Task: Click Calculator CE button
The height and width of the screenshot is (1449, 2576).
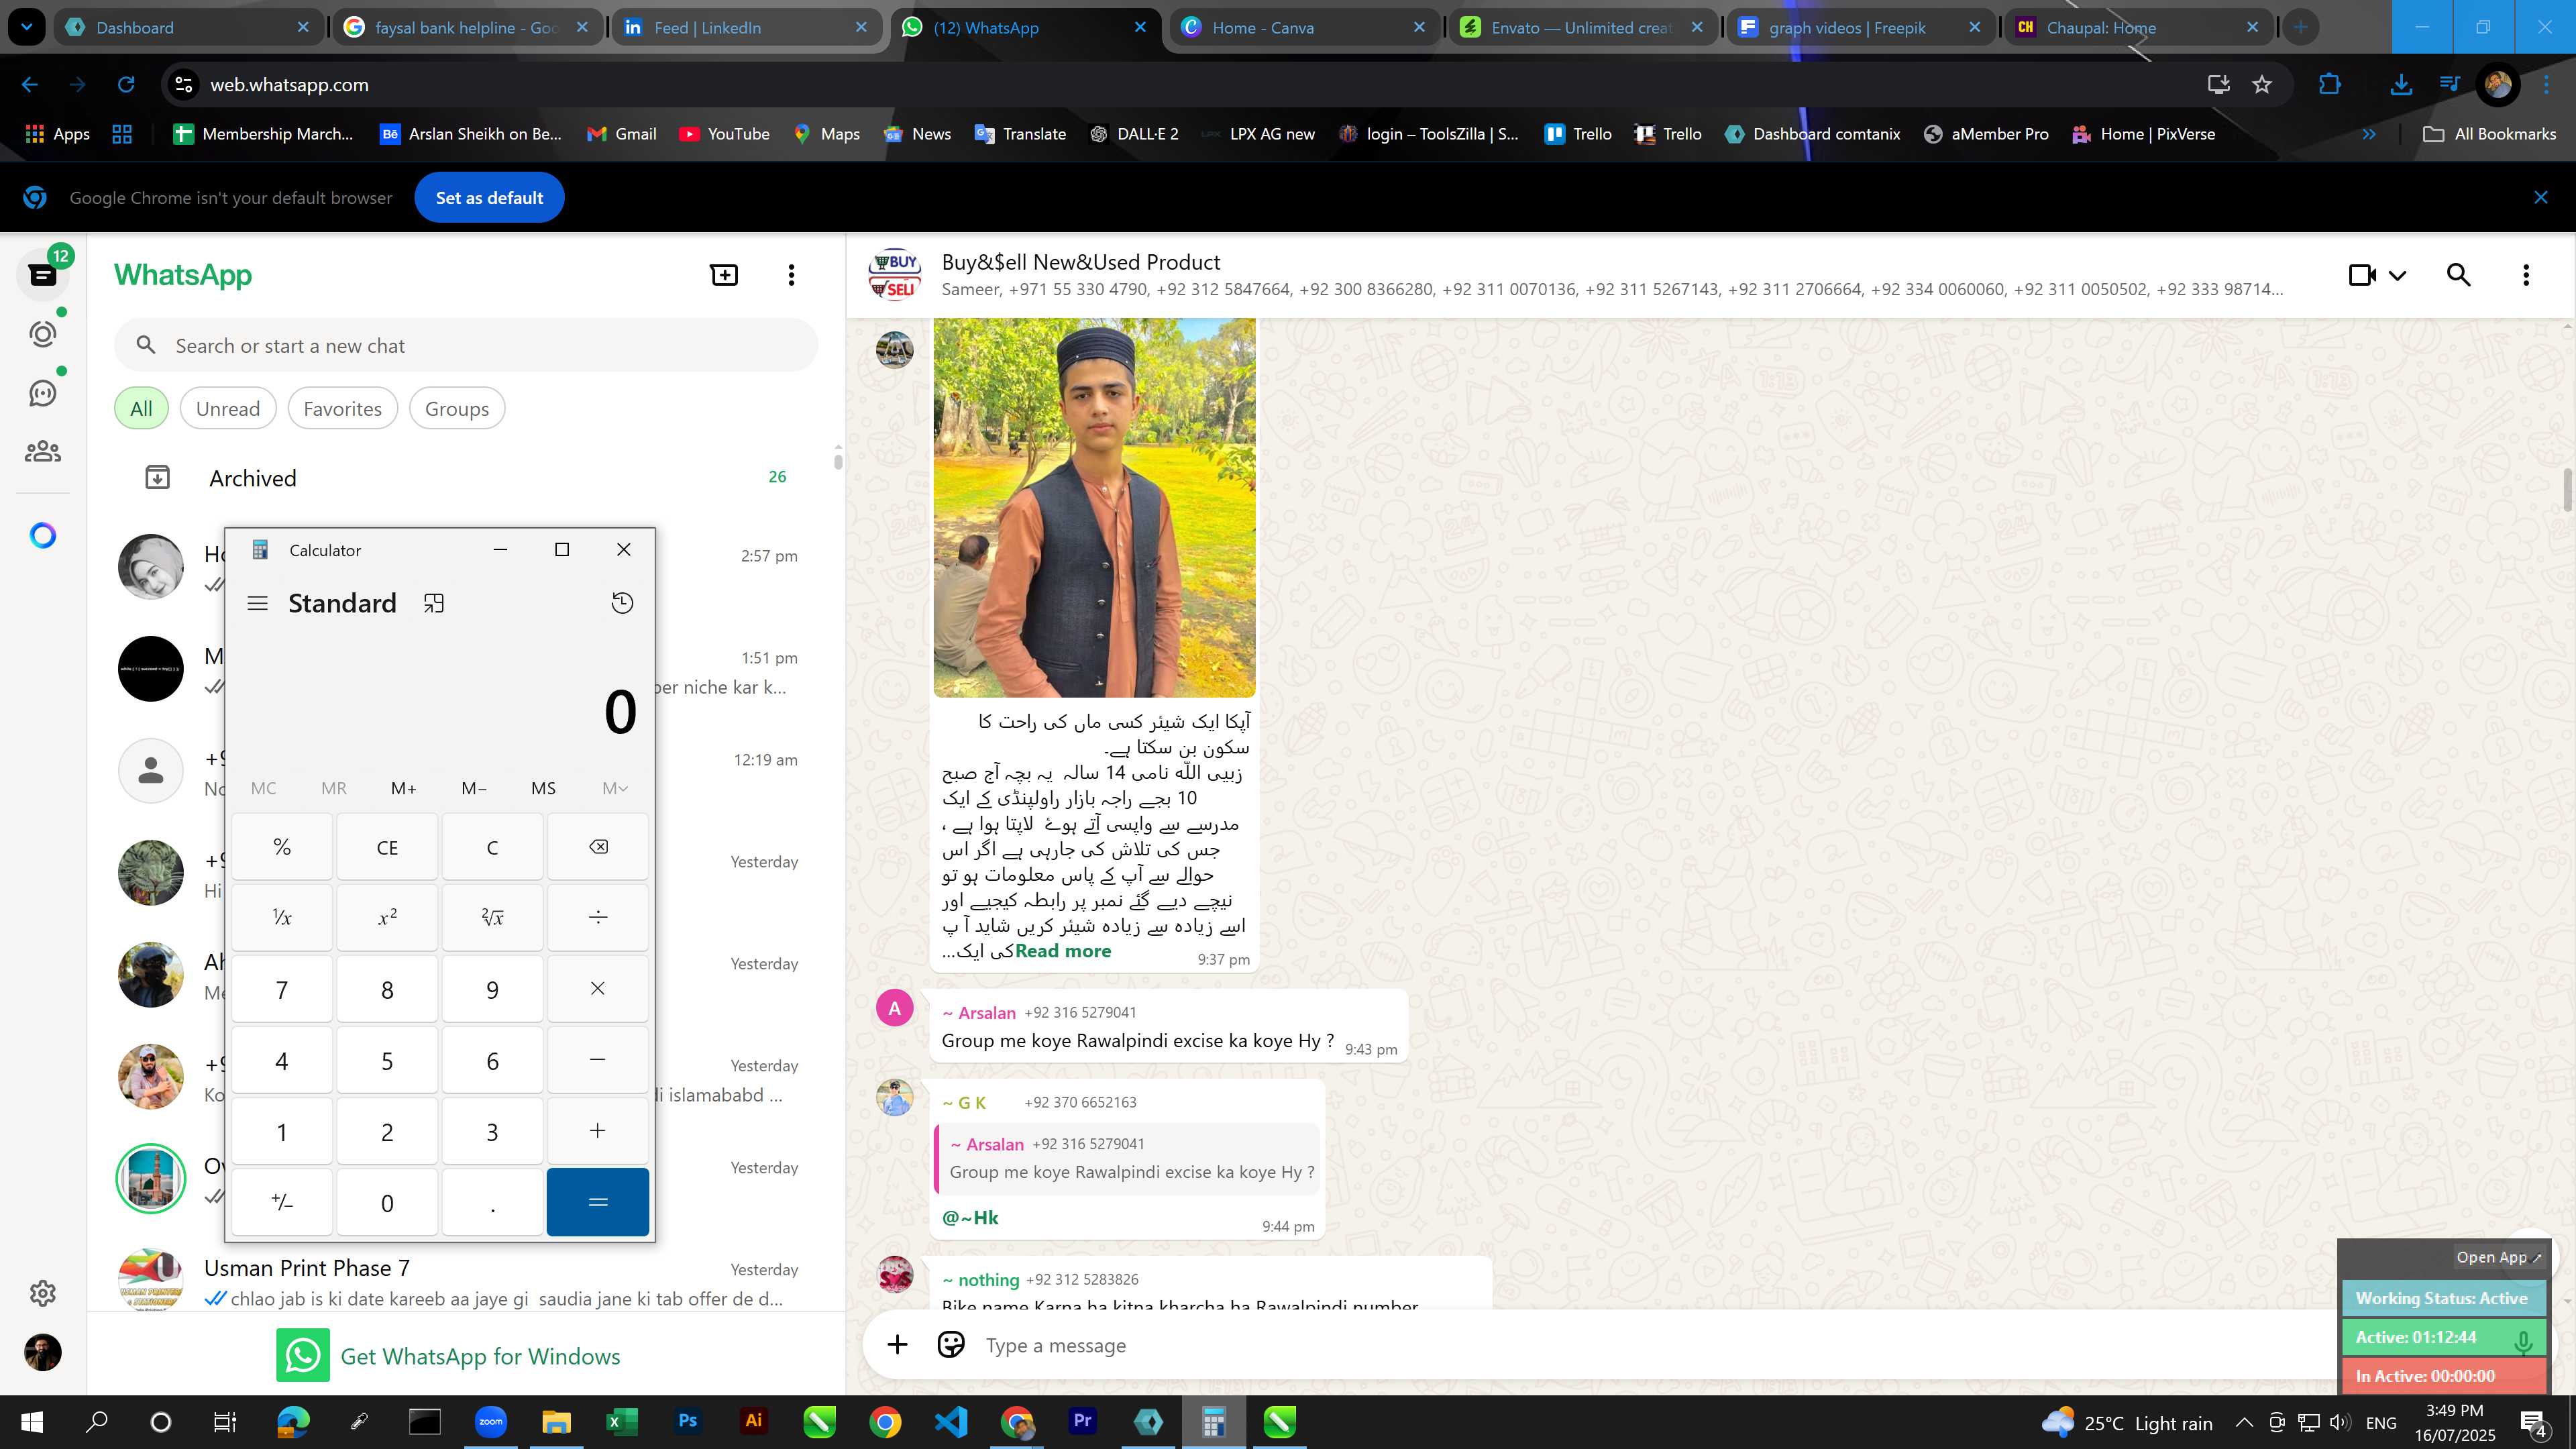Action: [x=387, y=847]
